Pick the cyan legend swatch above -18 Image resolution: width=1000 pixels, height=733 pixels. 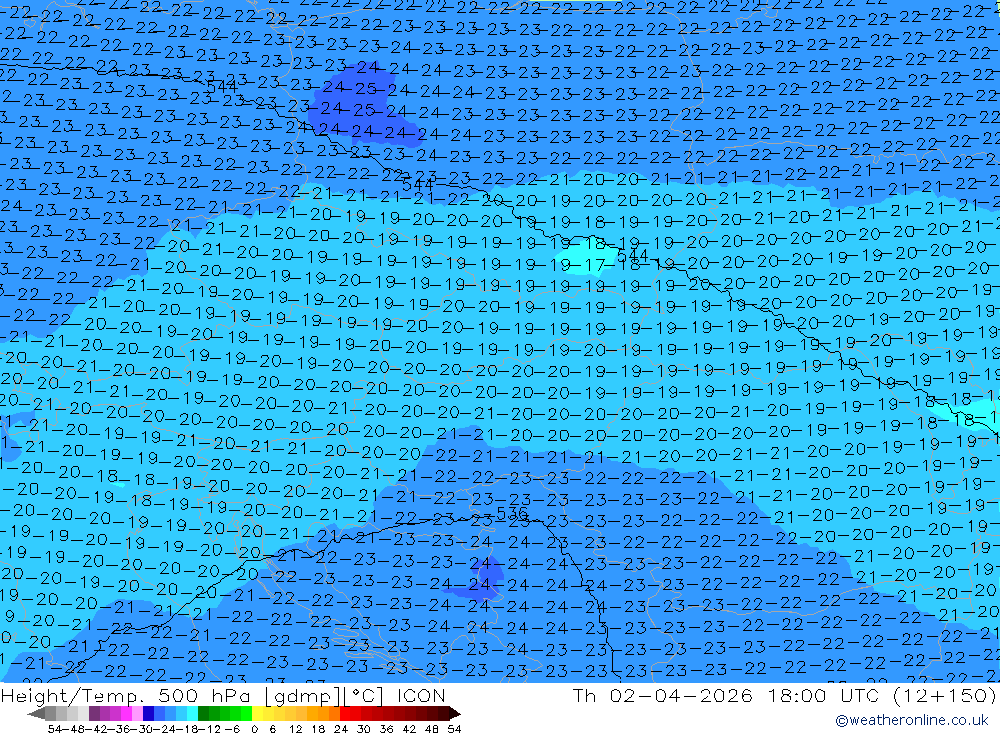tap(192, 714)
